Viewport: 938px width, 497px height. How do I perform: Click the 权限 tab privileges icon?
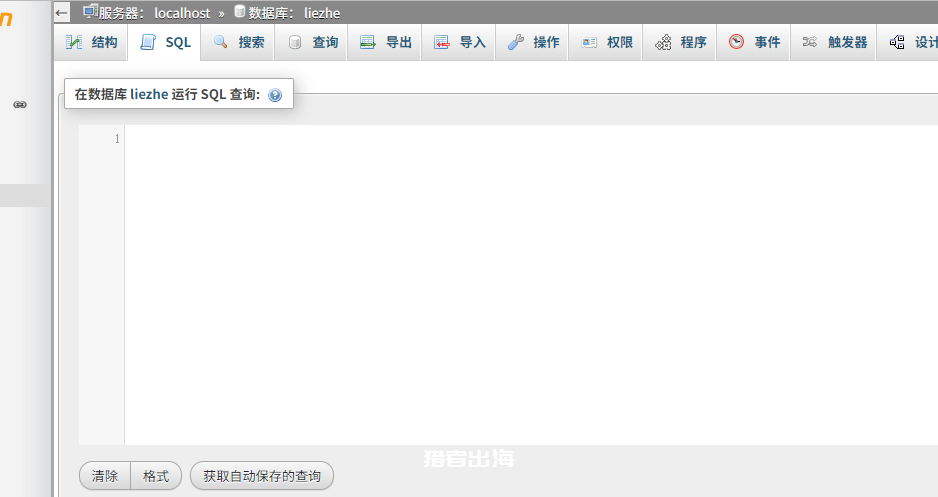589,42
